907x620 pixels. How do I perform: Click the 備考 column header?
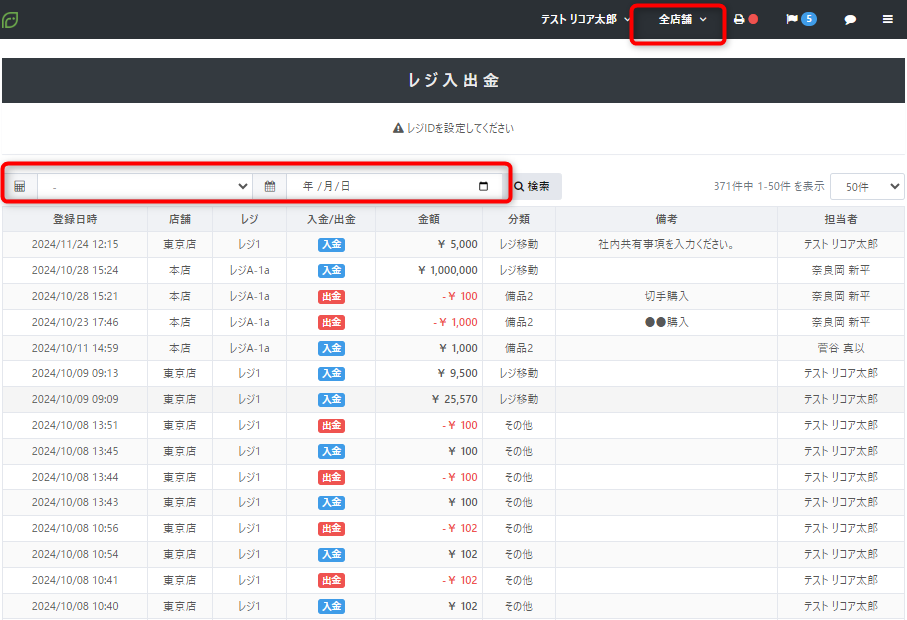tap(666, 219)
